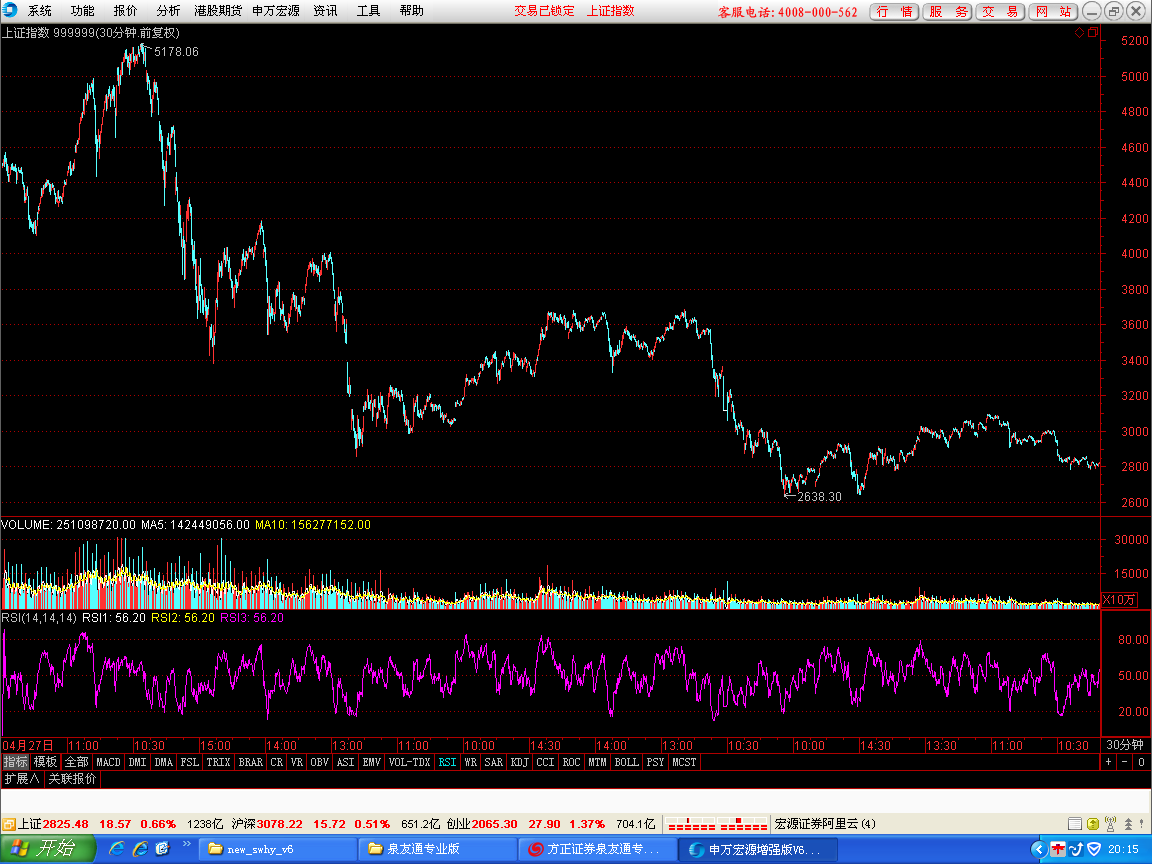Select the 全部 indicator tab
1152x864 pixels.
pos(76,762)
